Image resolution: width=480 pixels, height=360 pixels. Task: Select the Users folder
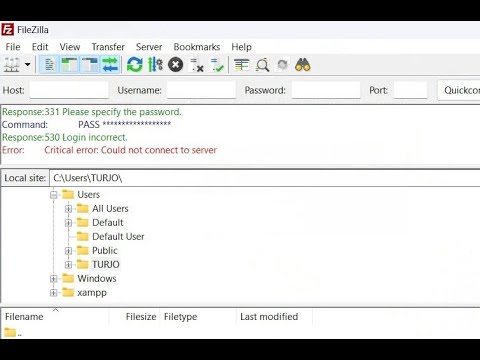[88, 195]
